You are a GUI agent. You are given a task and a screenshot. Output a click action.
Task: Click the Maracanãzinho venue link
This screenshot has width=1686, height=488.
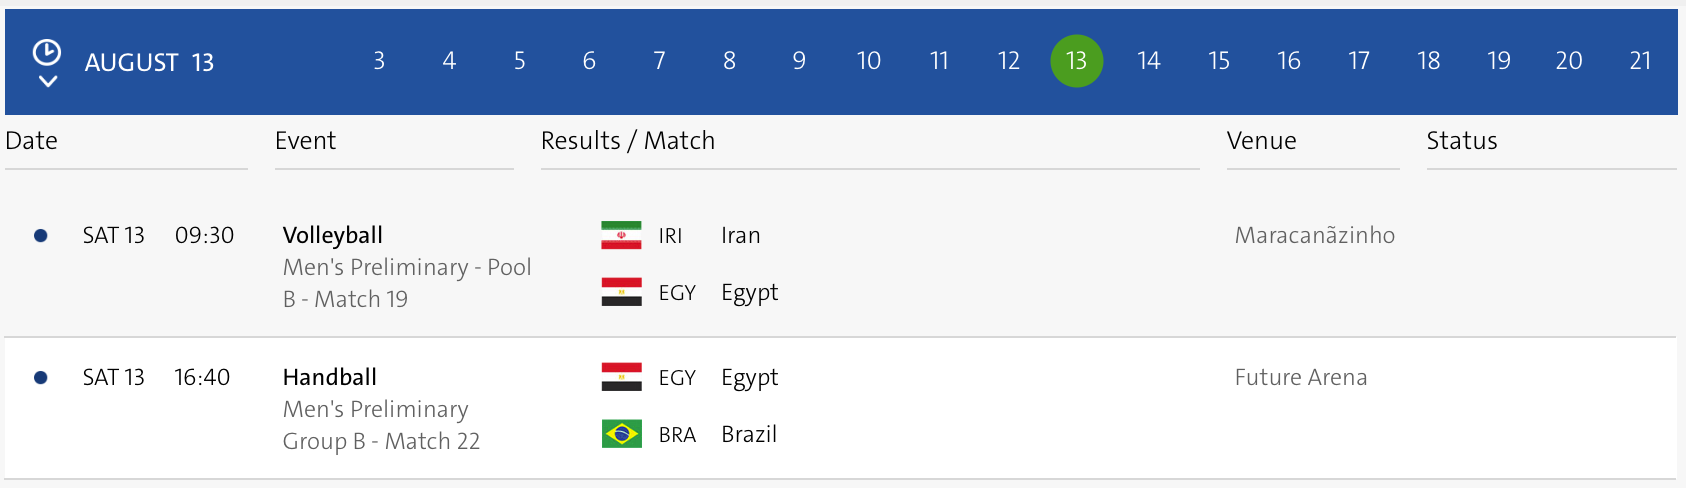pos(1314,235)
